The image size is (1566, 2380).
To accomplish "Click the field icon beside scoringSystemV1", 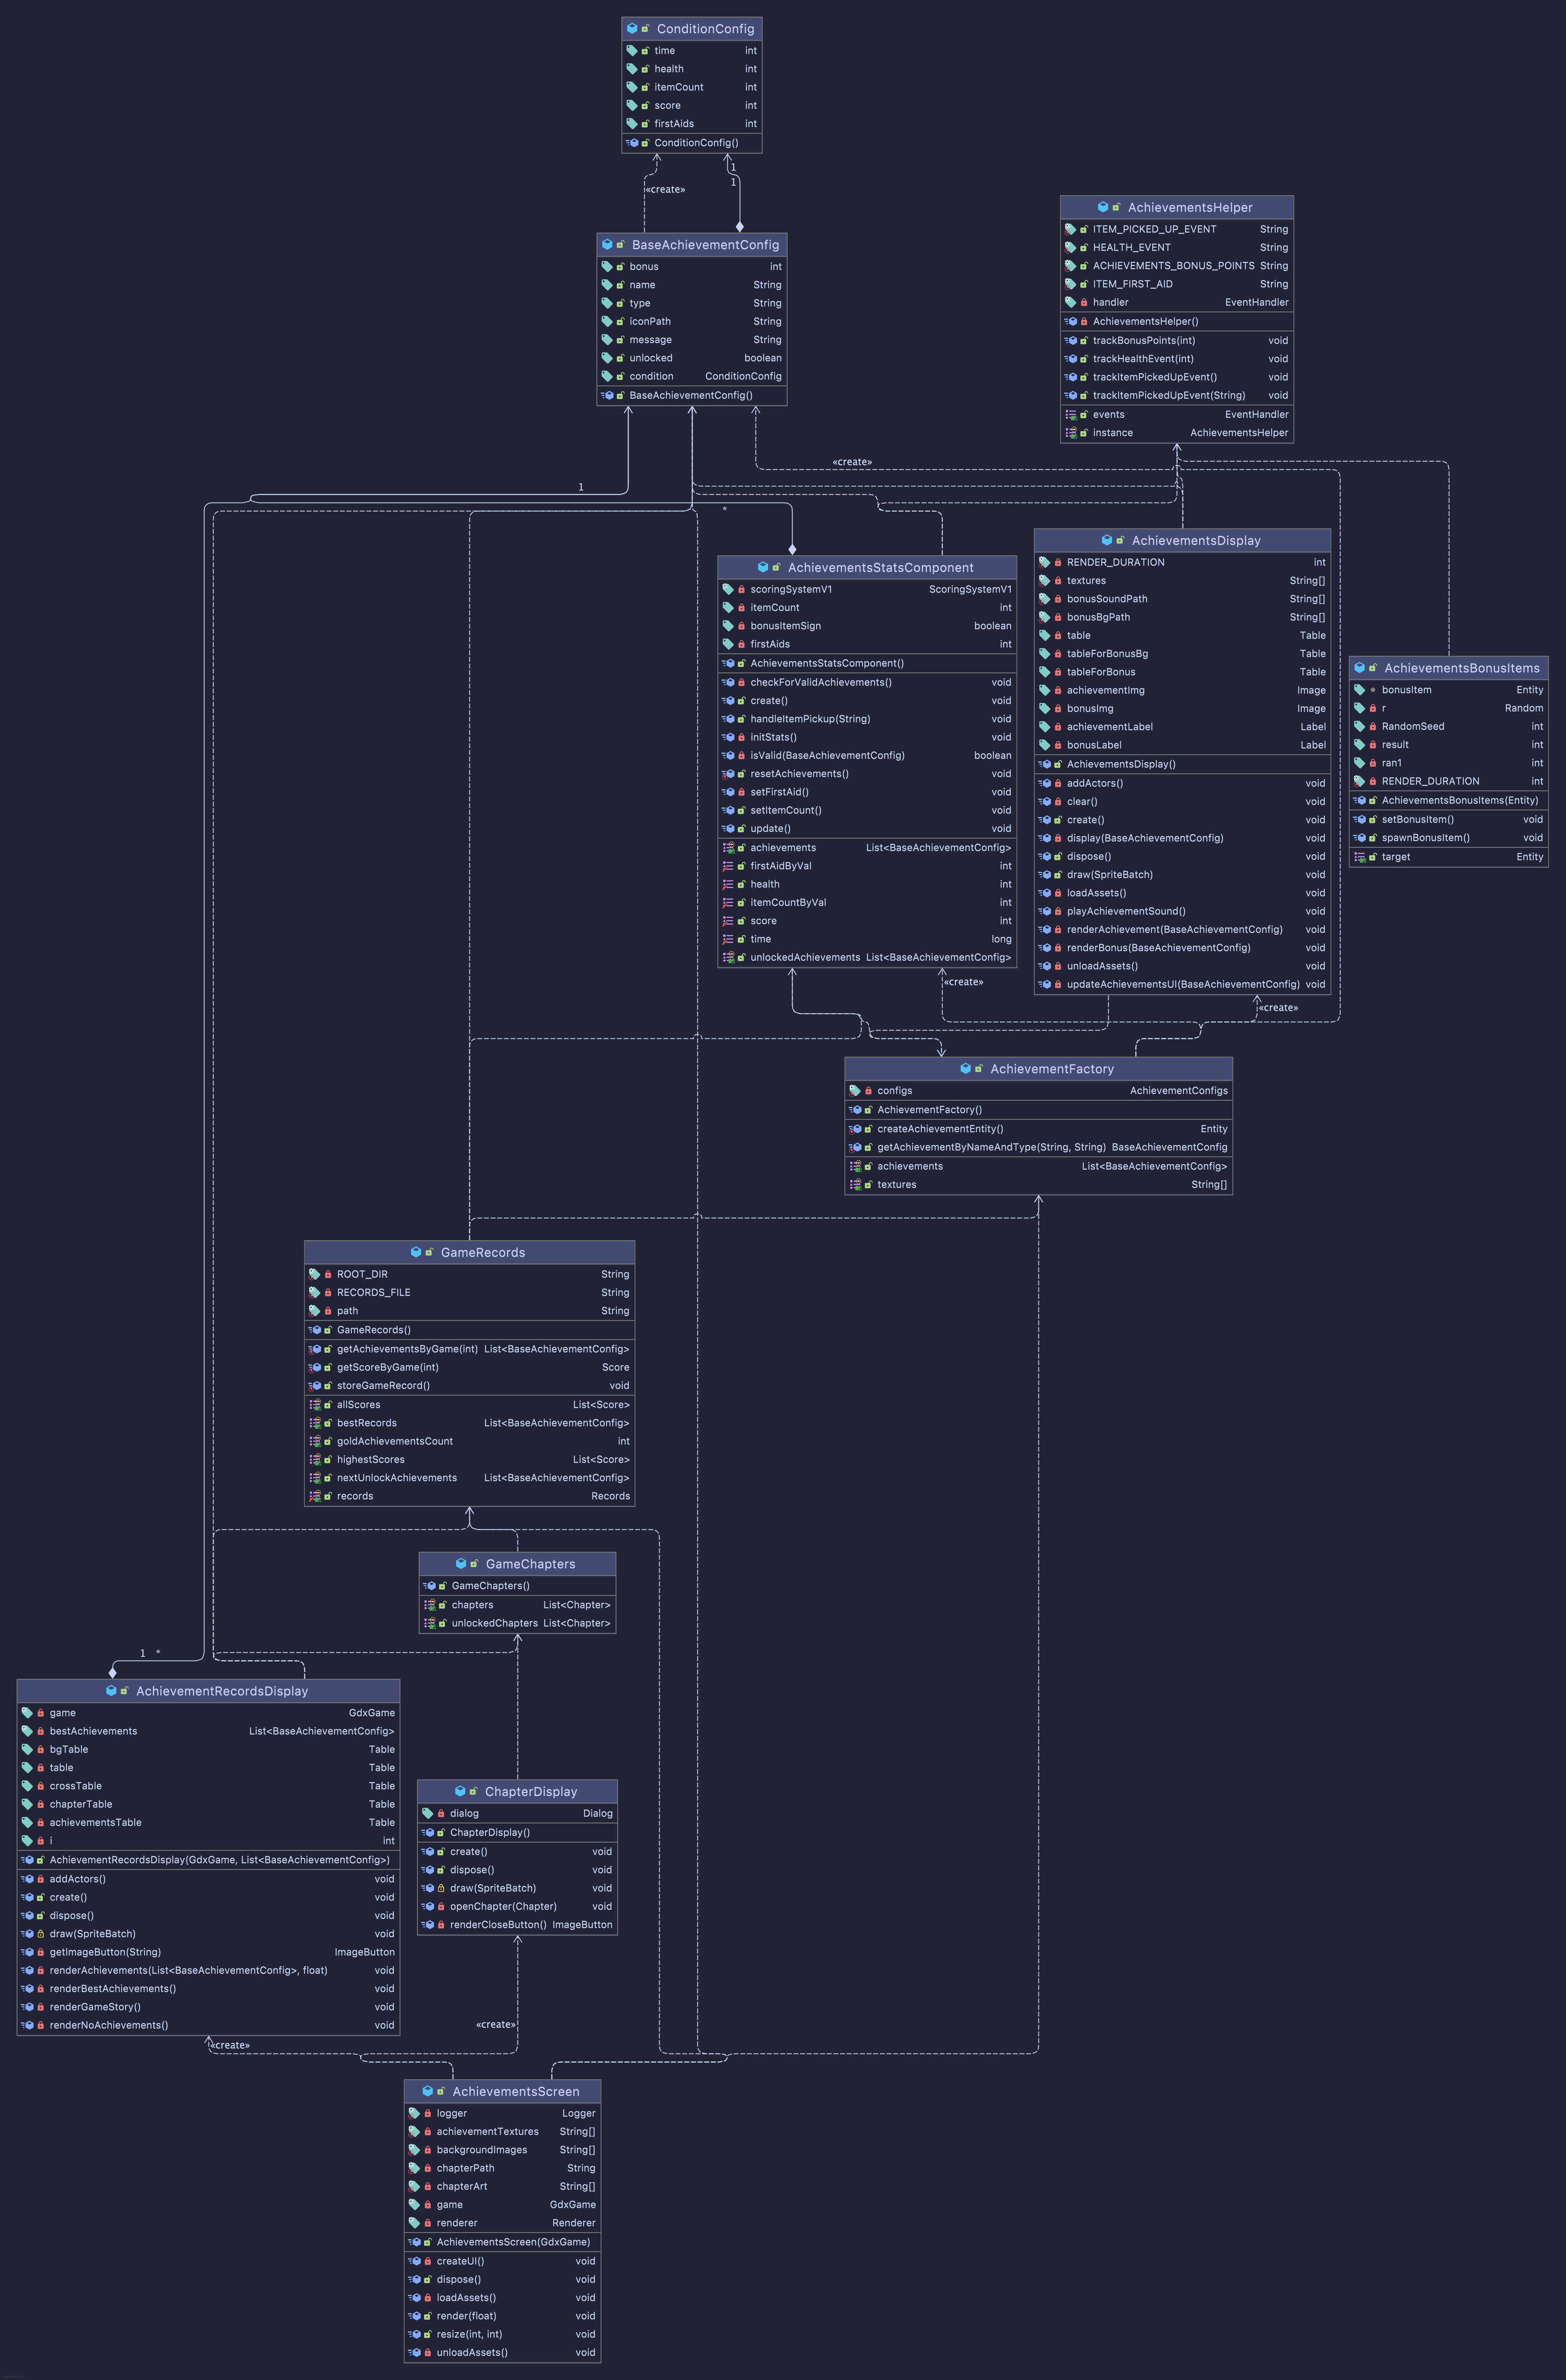I will [728, 590].
